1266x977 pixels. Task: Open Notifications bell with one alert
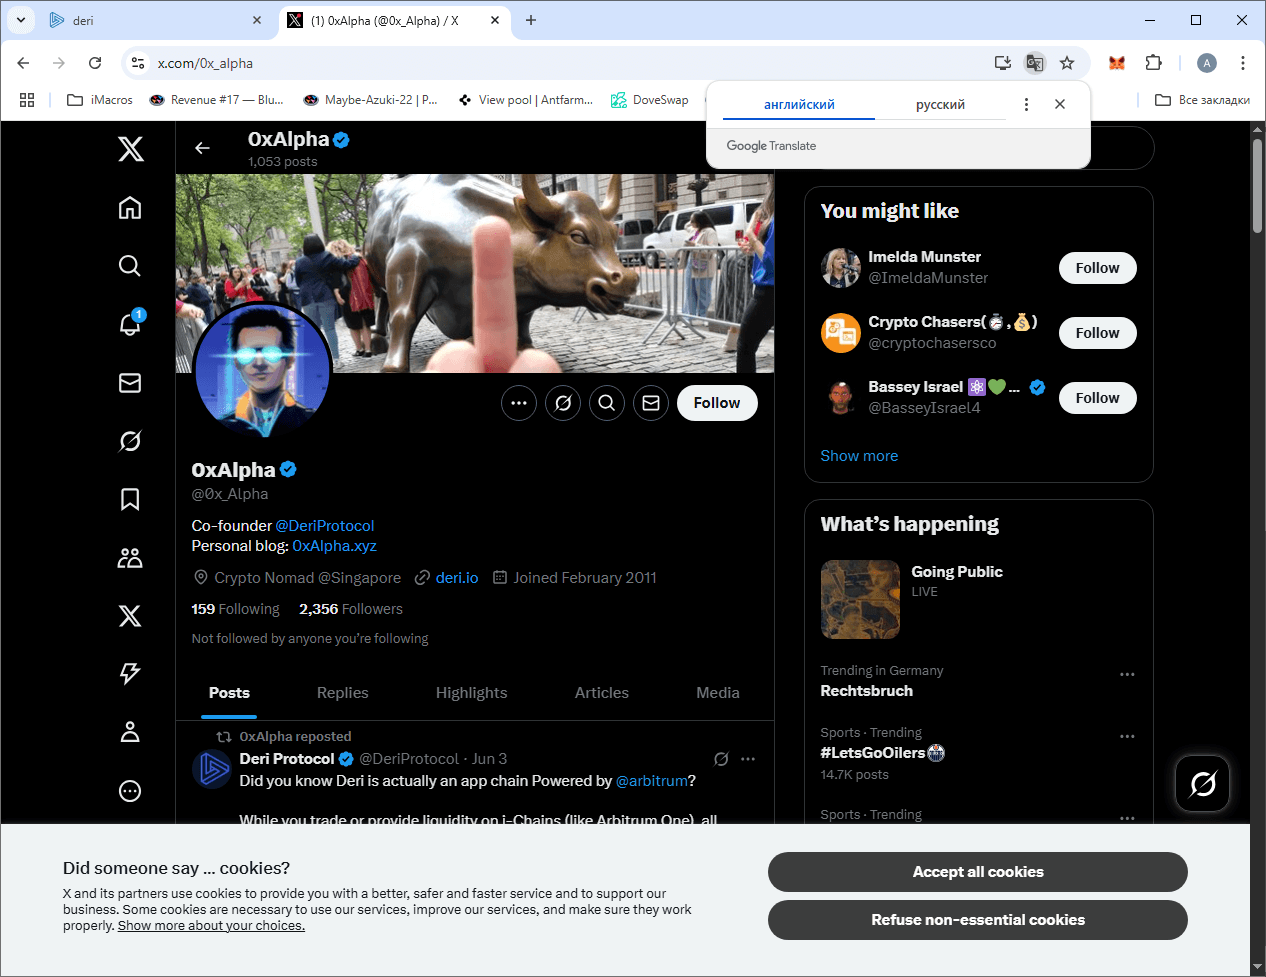point(130,323)
